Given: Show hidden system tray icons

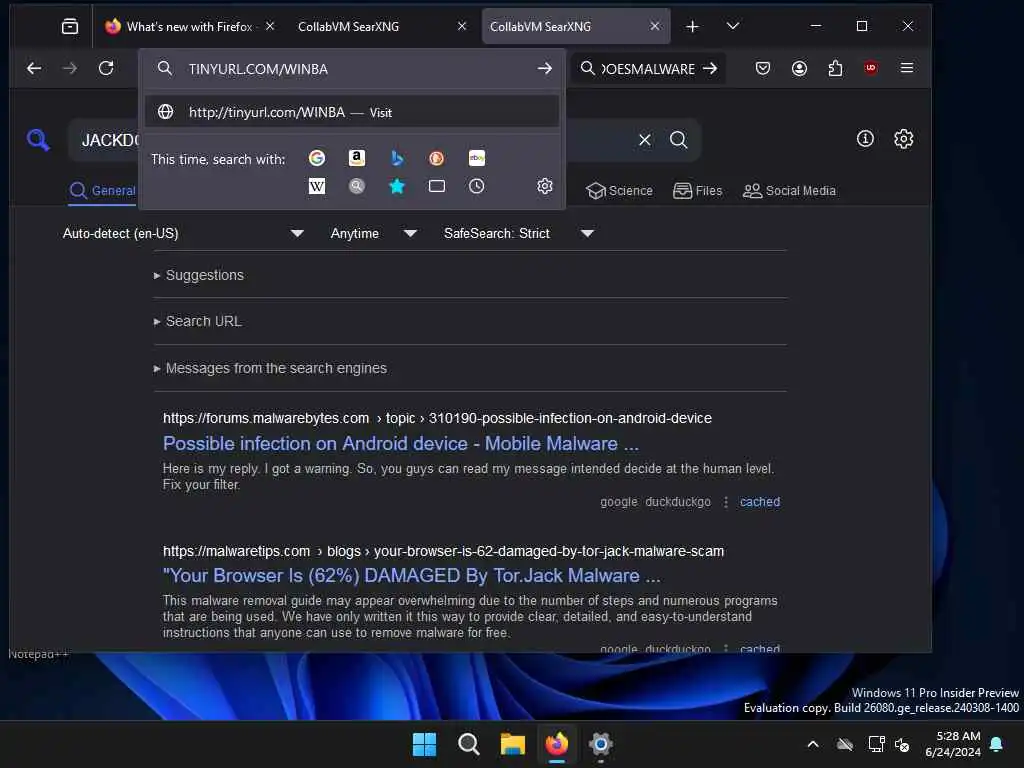Looking at the screenshot, I should pos(813,744).
